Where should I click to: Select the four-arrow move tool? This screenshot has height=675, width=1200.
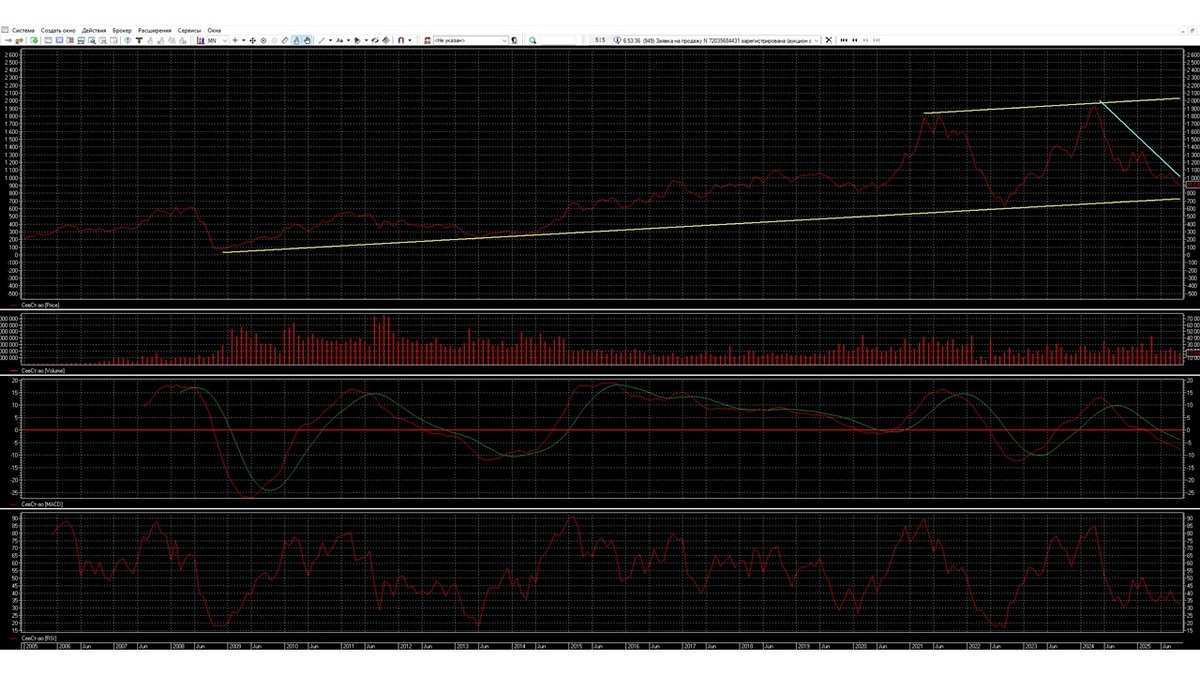252,40
